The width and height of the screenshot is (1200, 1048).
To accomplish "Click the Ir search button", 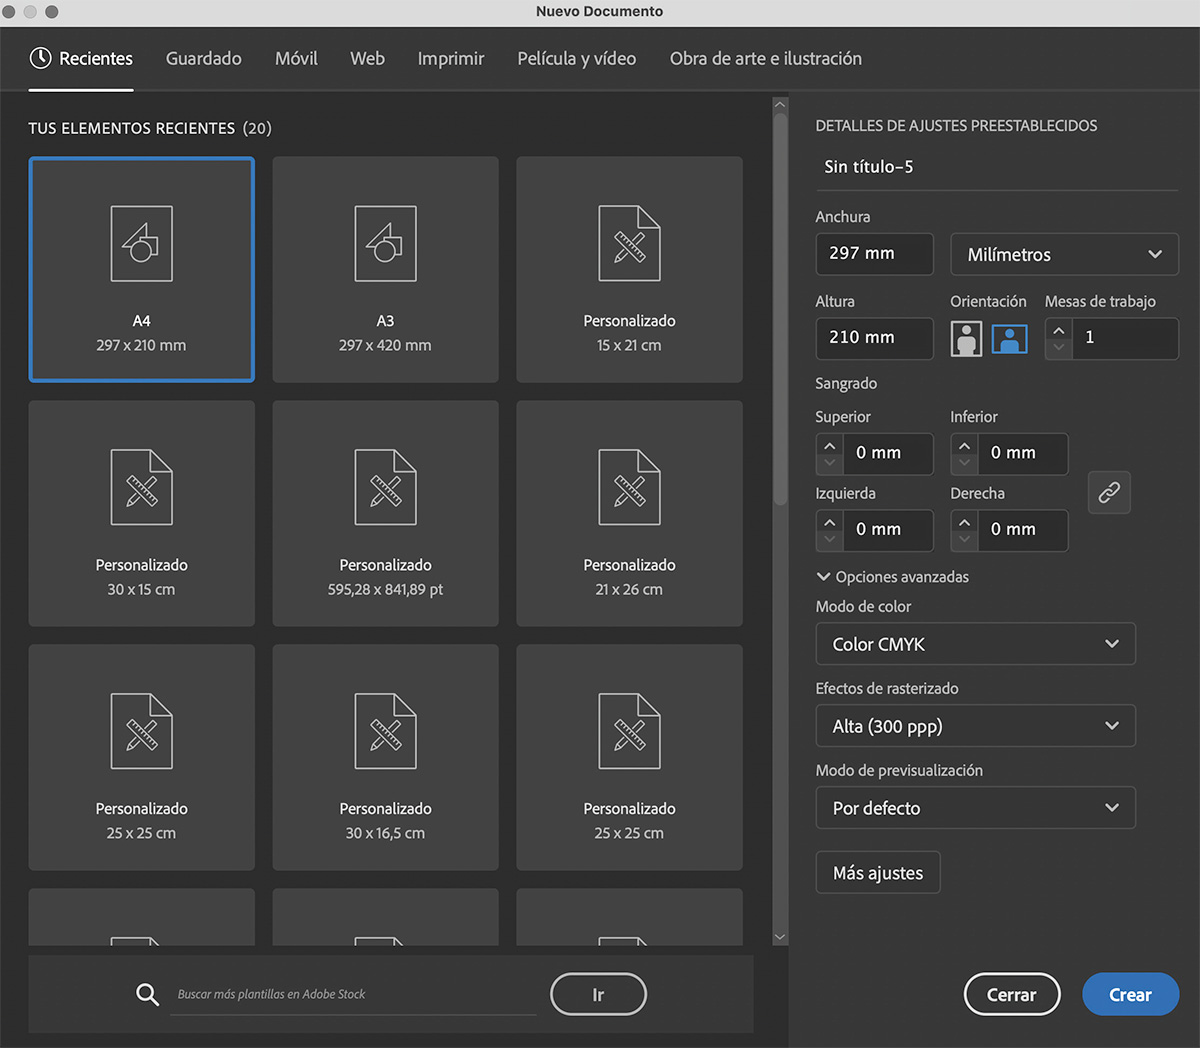I will pyautogui.click(x=598, y=994).
